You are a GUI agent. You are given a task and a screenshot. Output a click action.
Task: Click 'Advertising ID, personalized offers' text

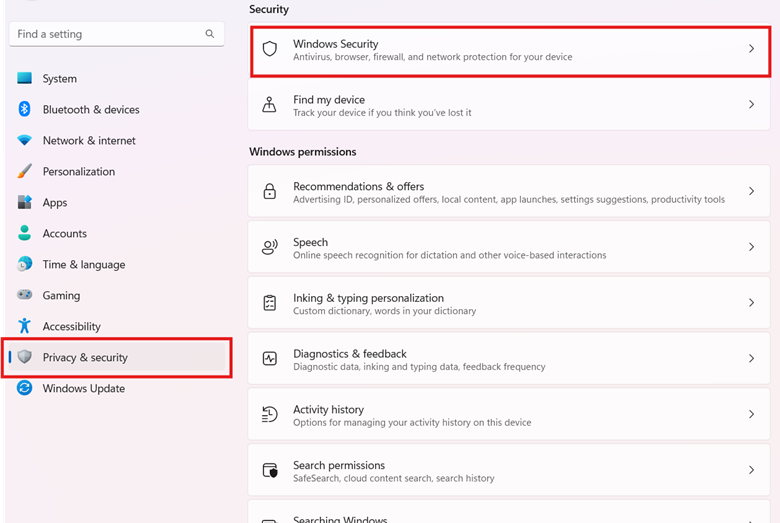click(509, 199)
